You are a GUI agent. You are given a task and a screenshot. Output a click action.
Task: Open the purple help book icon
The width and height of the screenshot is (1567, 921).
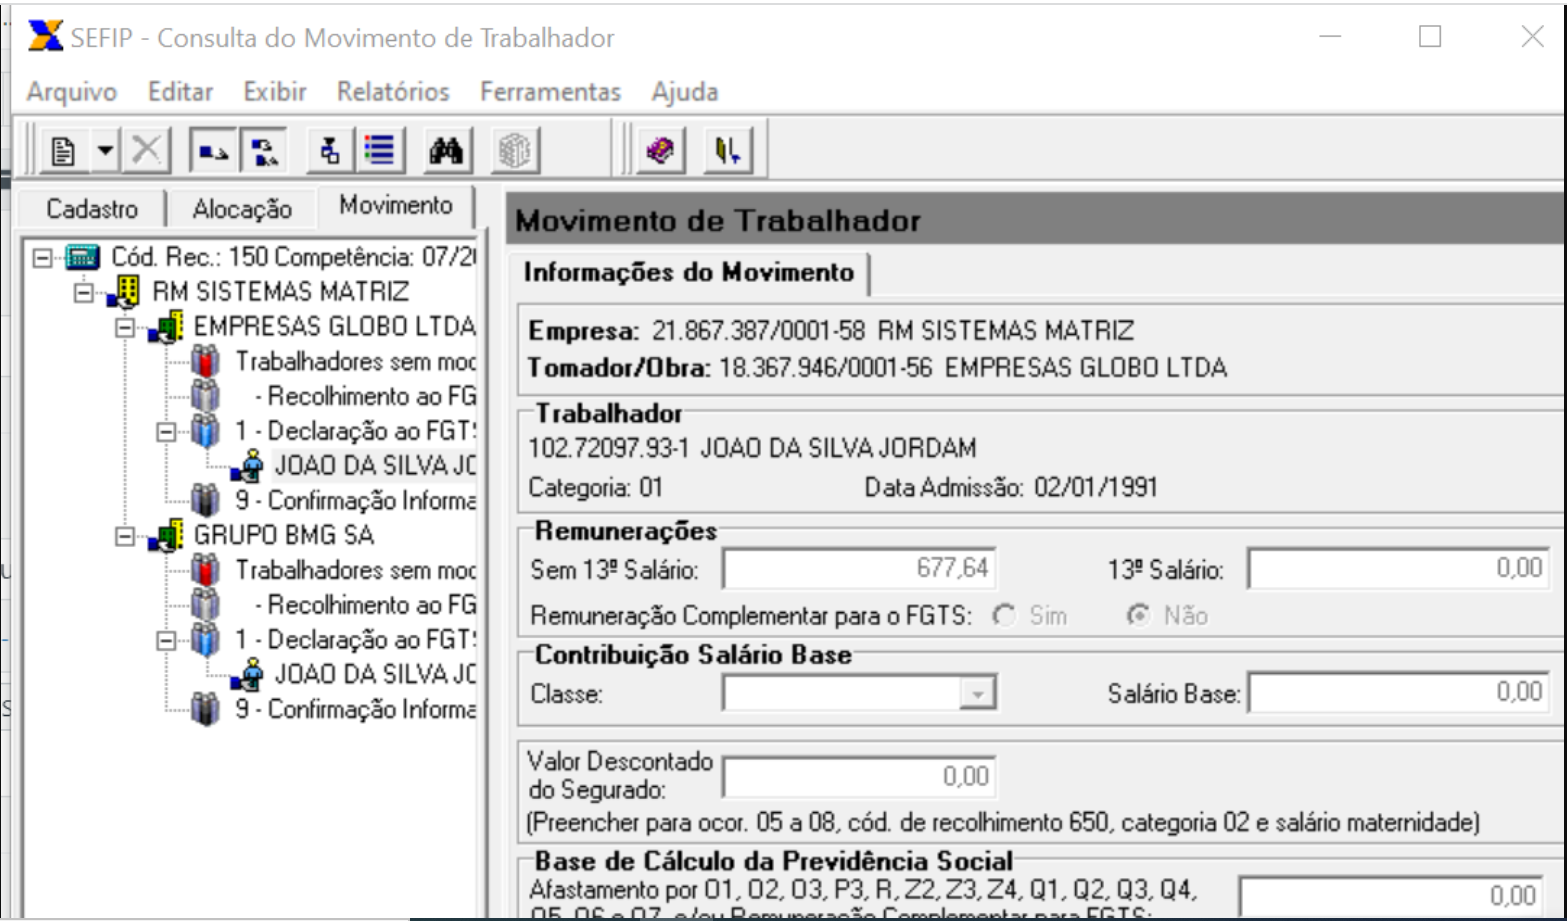pos(660,151)
